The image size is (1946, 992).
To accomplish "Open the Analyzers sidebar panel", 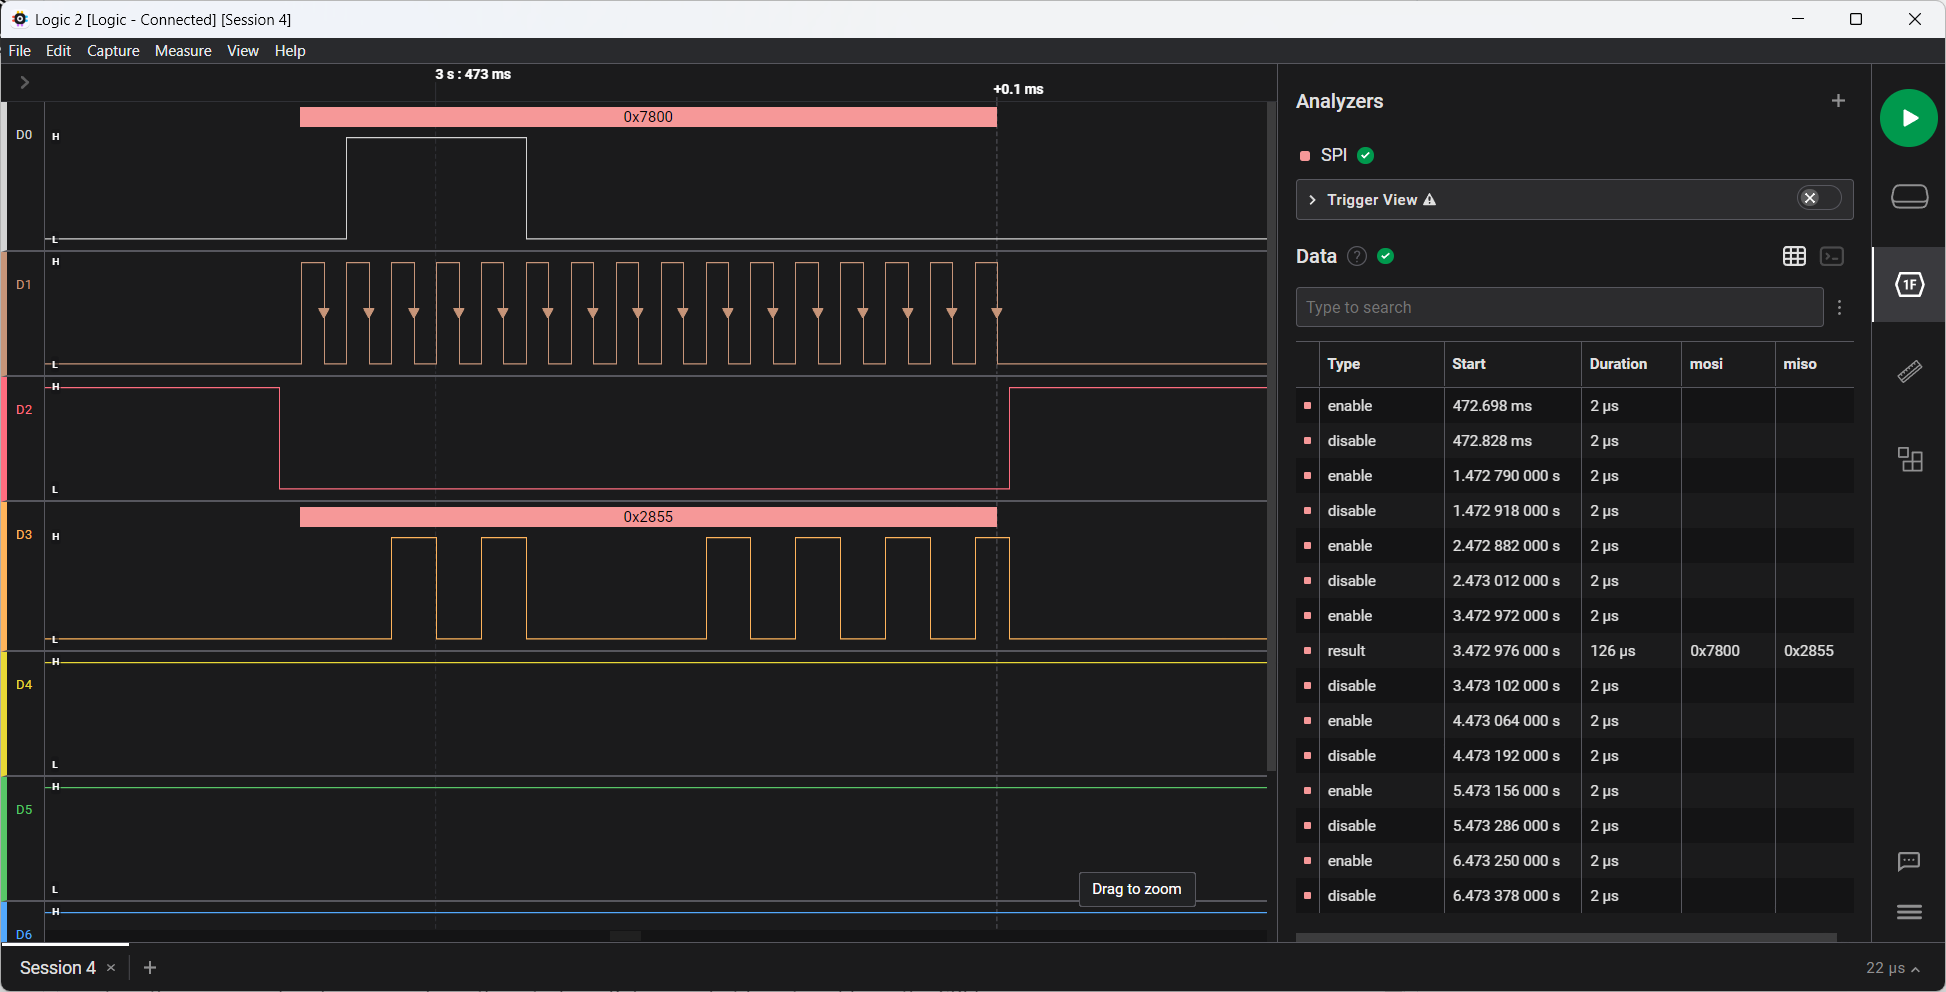I will coord(1909,285).
